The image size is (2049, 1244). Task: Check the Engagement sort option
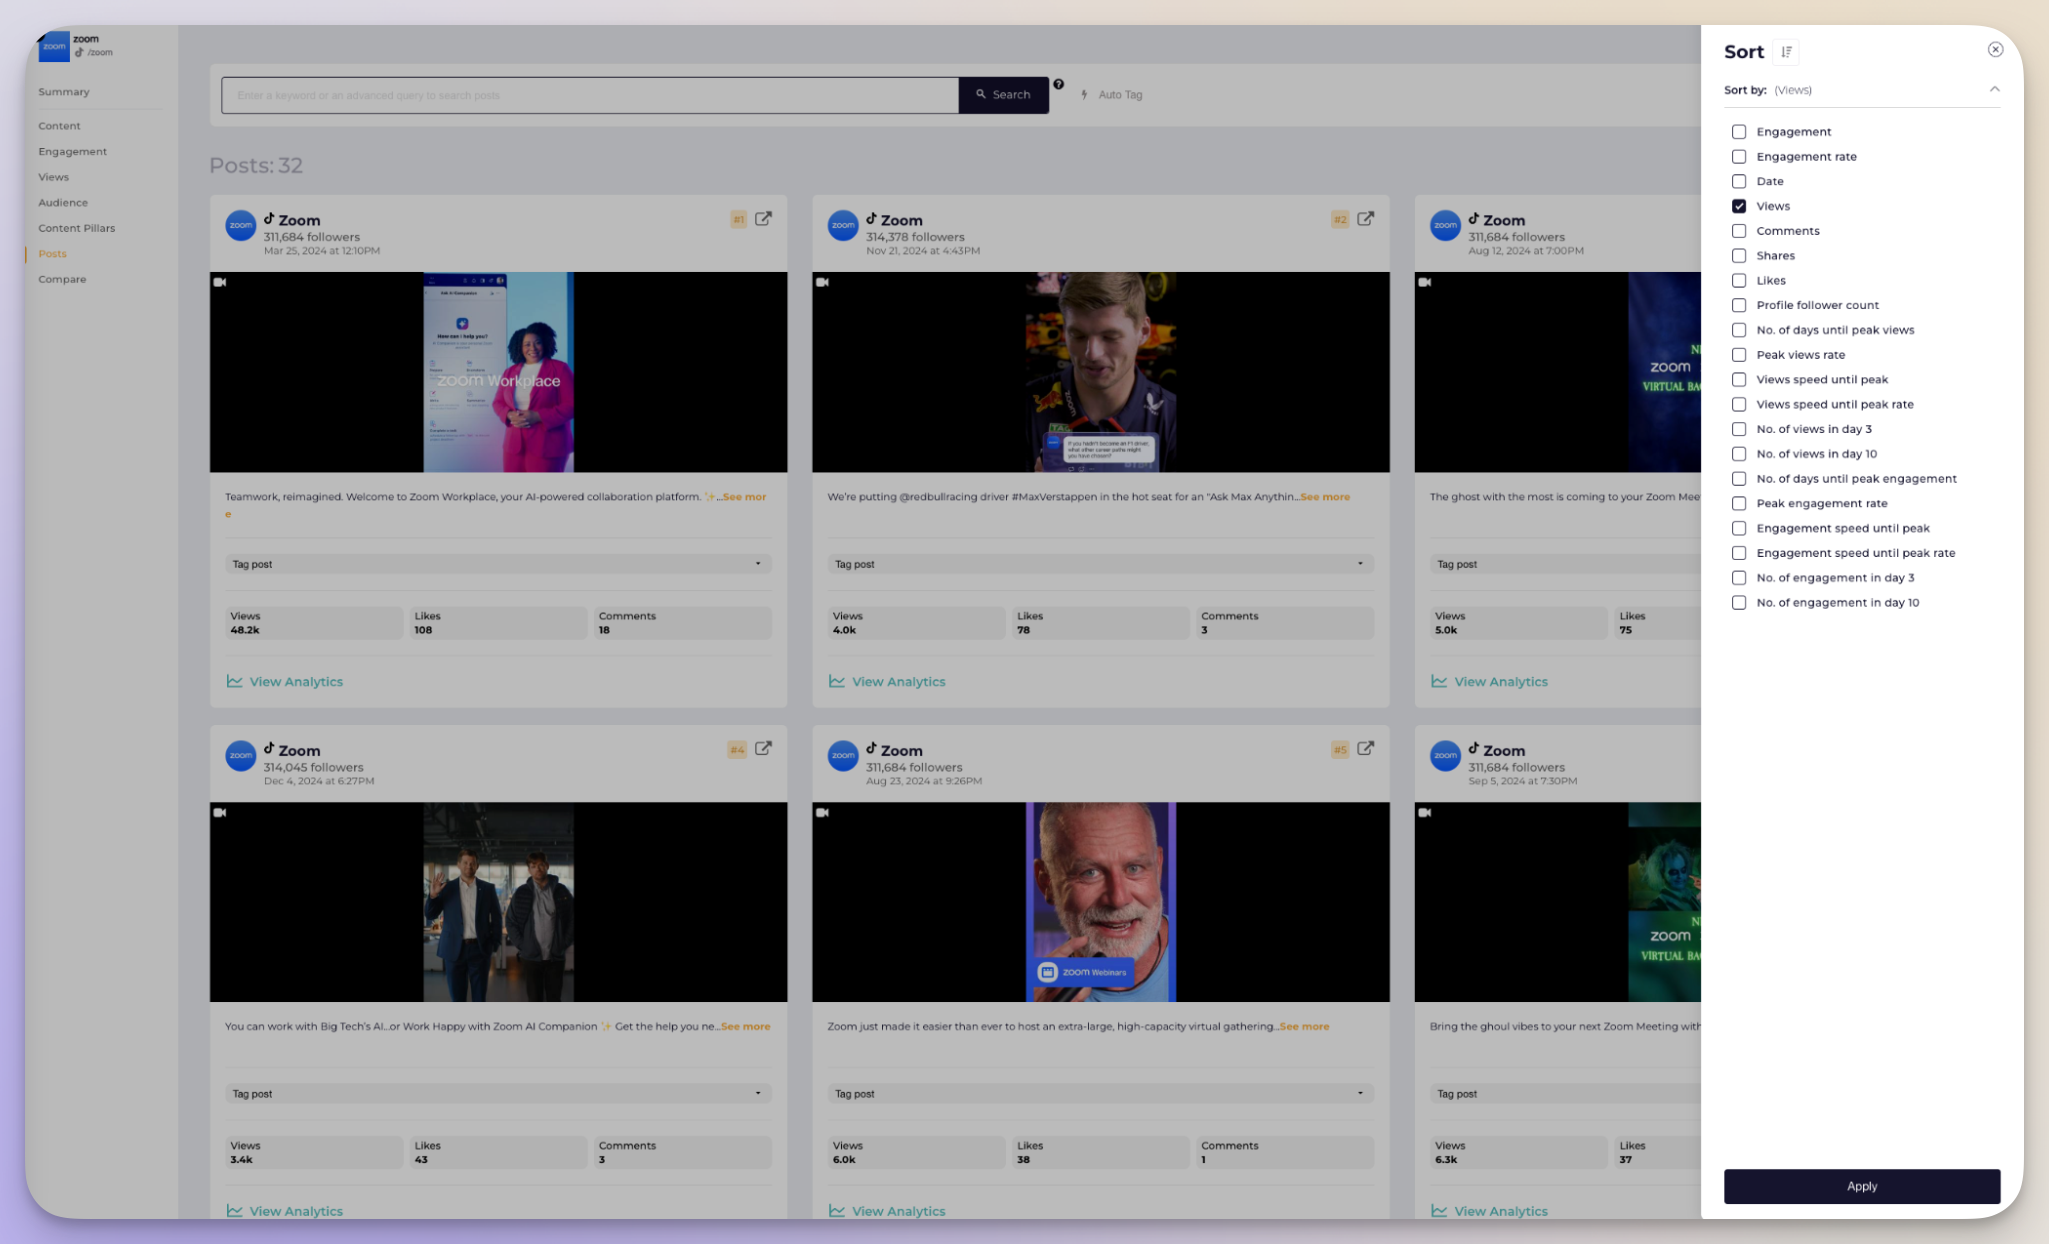pyautogui.click(x=1739, y=132)
